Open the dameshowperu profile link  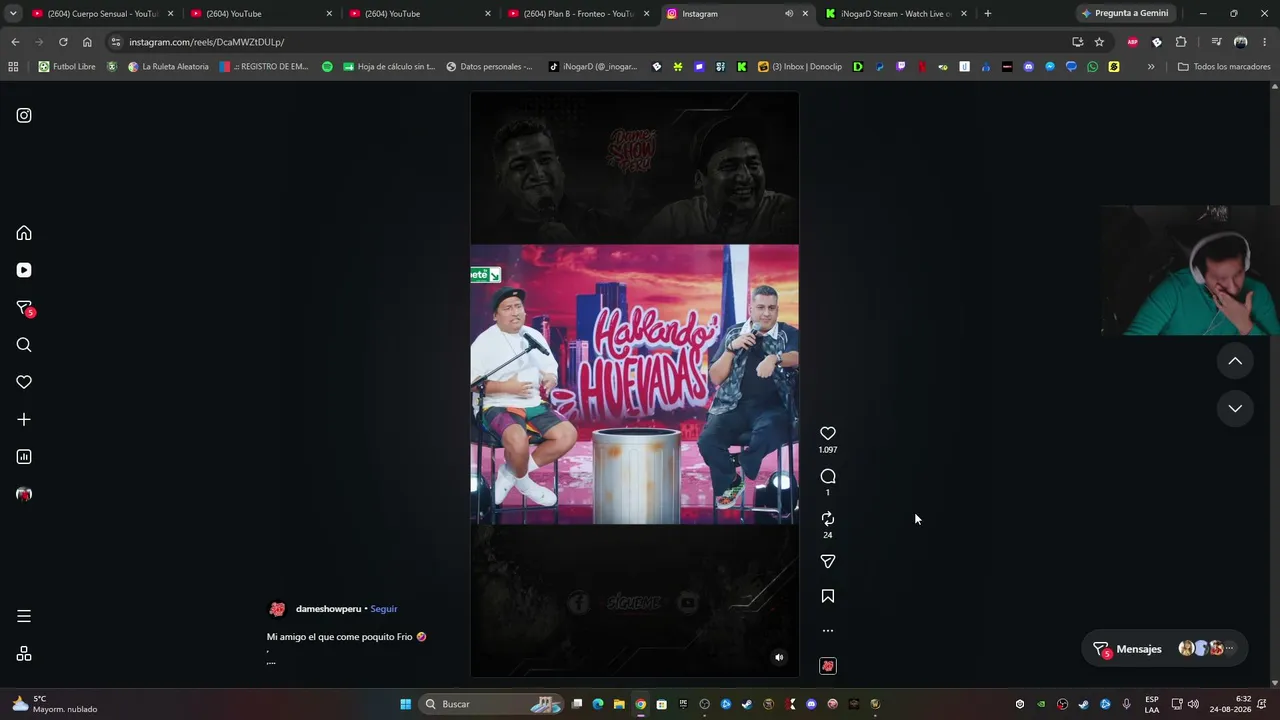pyautogui.click(x=328, y=609)
